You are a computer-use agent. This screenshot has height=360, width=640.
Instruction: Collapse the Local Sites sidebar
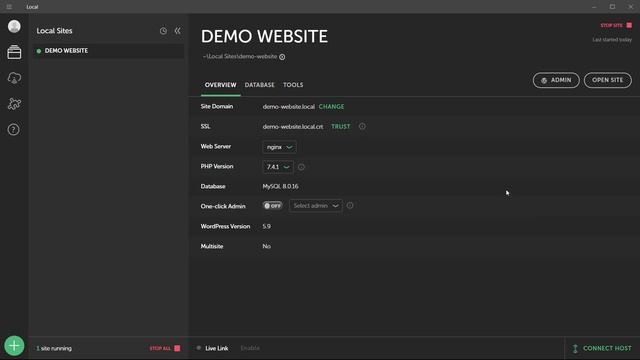(x=178, y=31)
